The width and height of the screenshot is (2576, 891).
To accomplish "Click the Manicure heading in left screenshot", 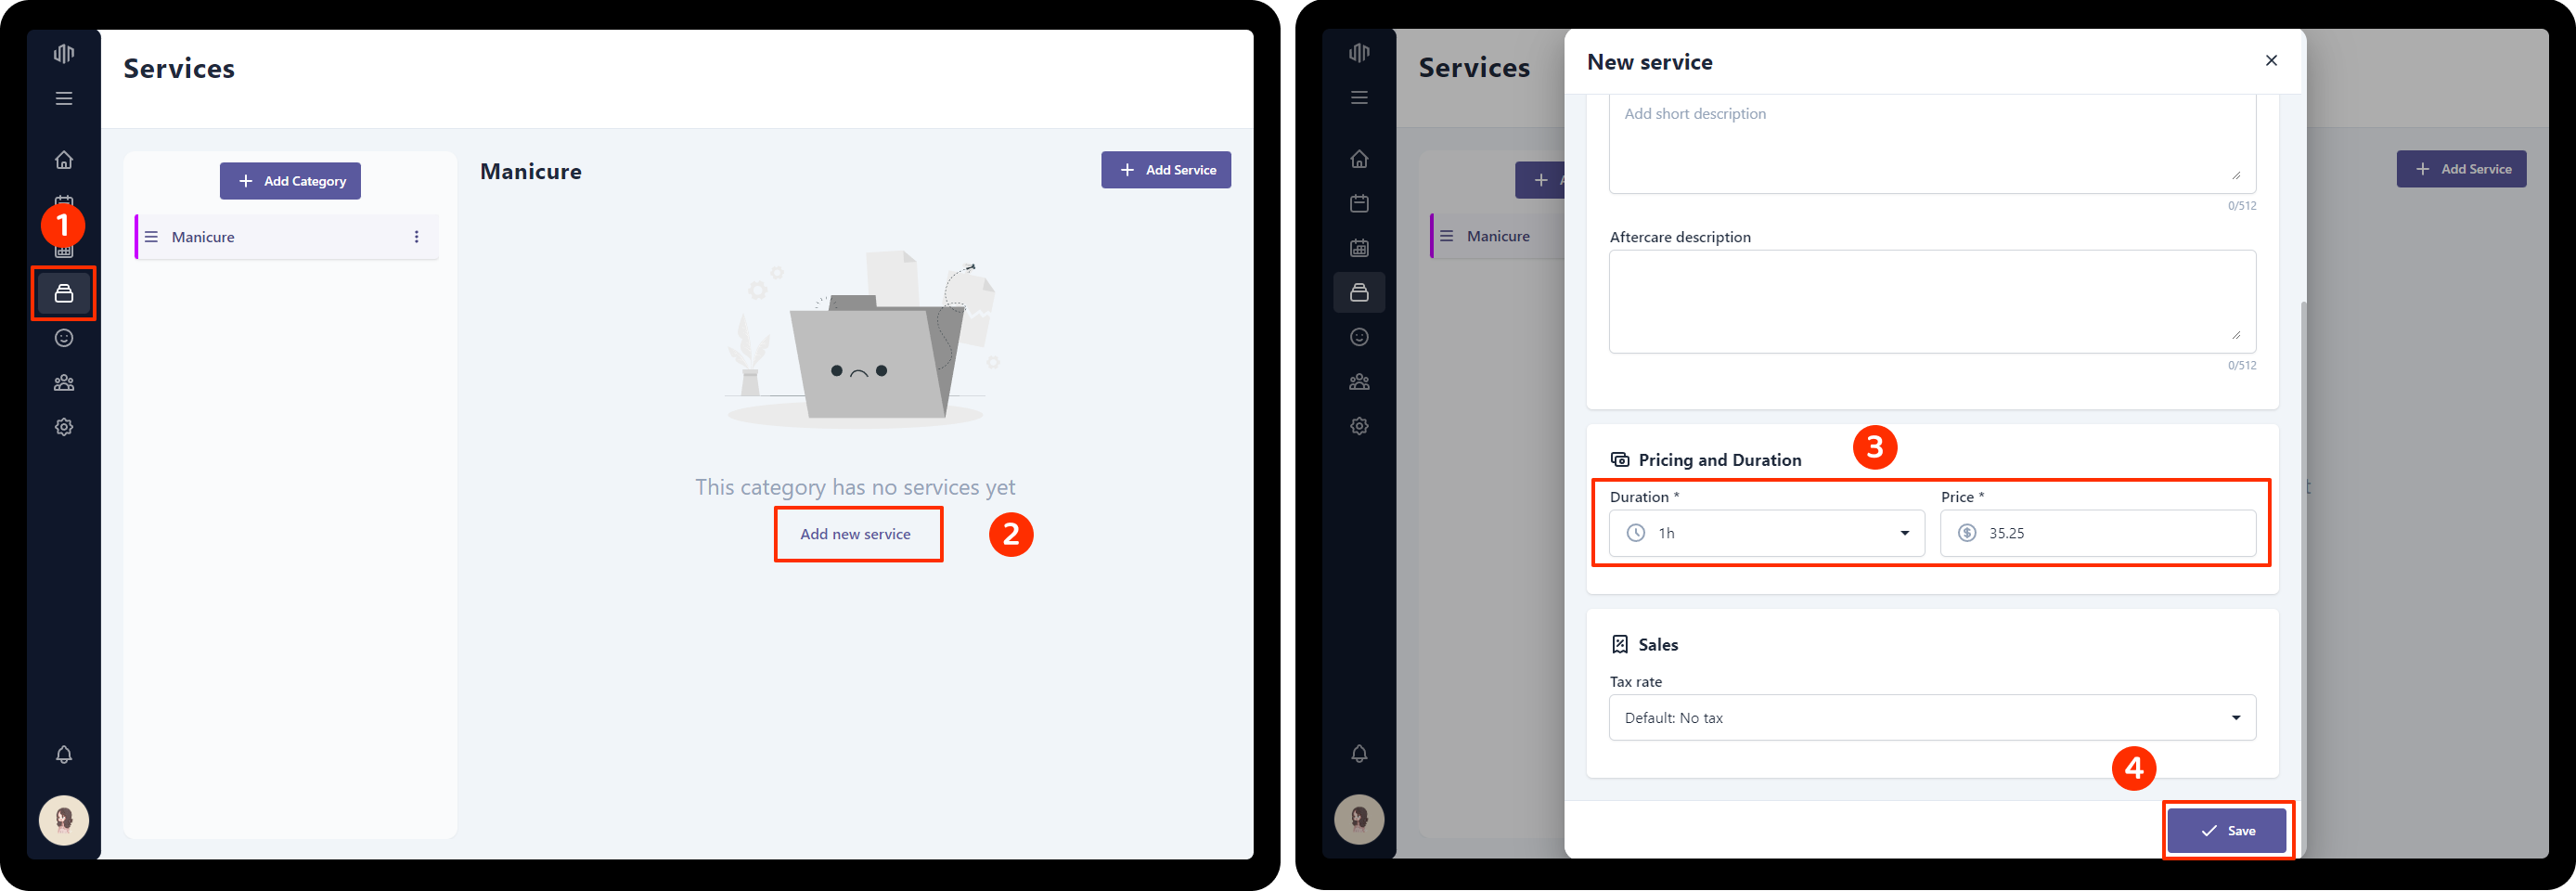I will (x=530, y=171).
